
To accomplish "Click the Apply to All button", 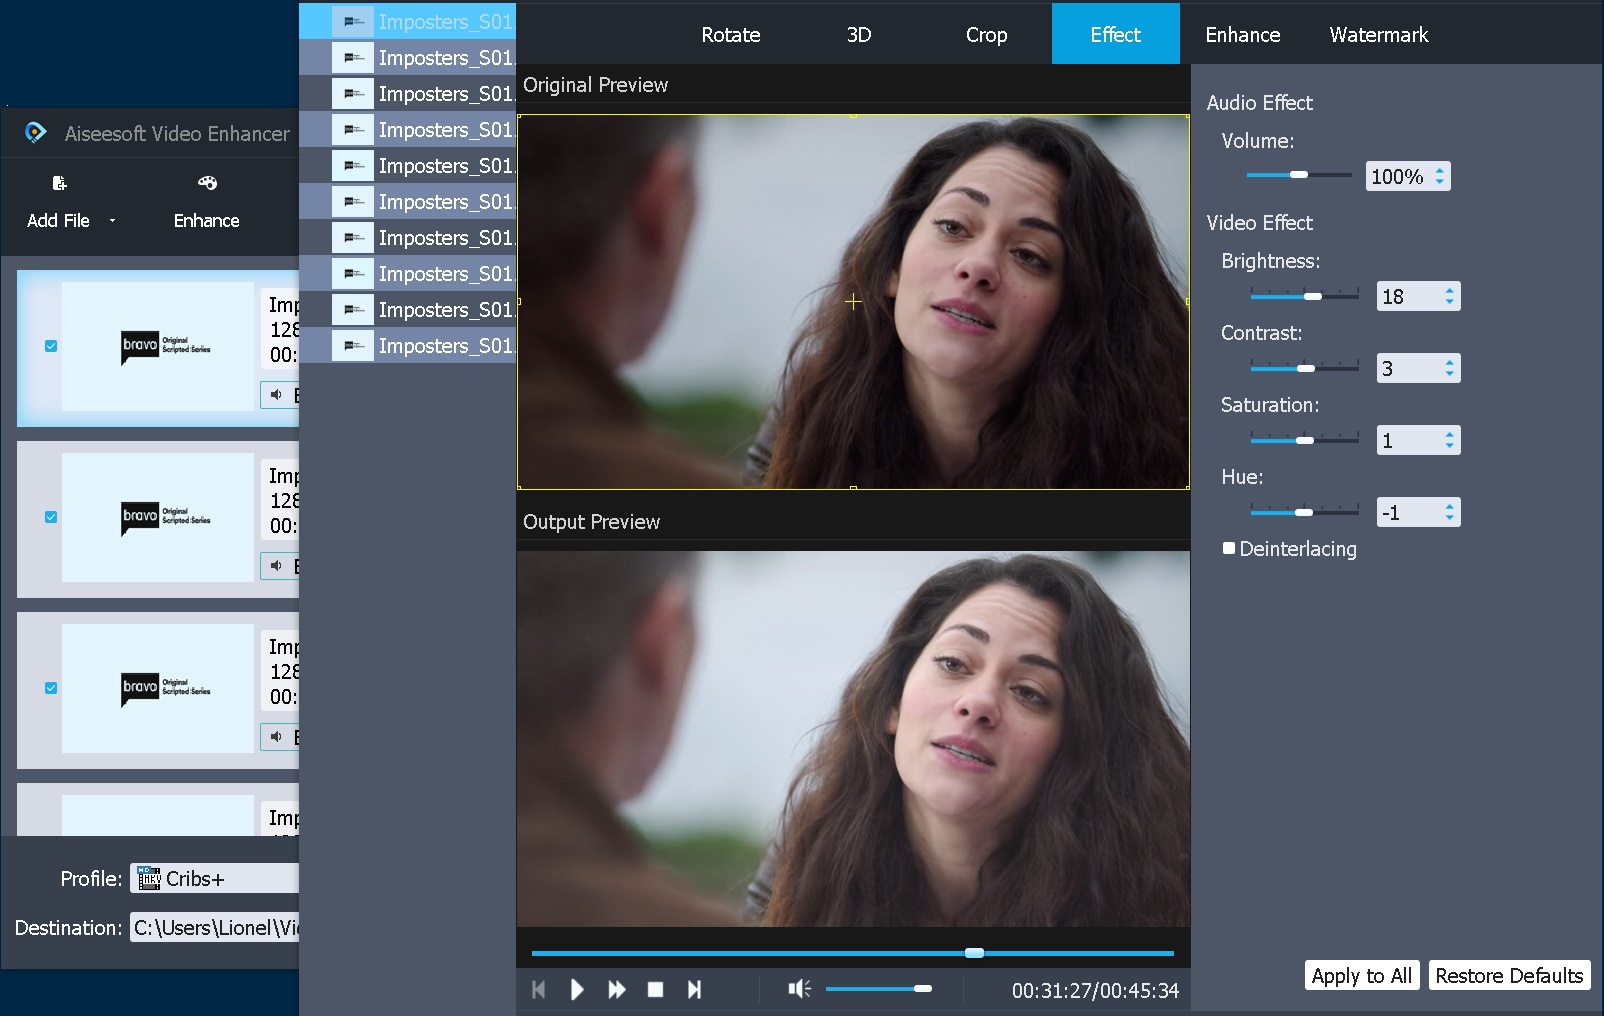I will click(1361, 975).
